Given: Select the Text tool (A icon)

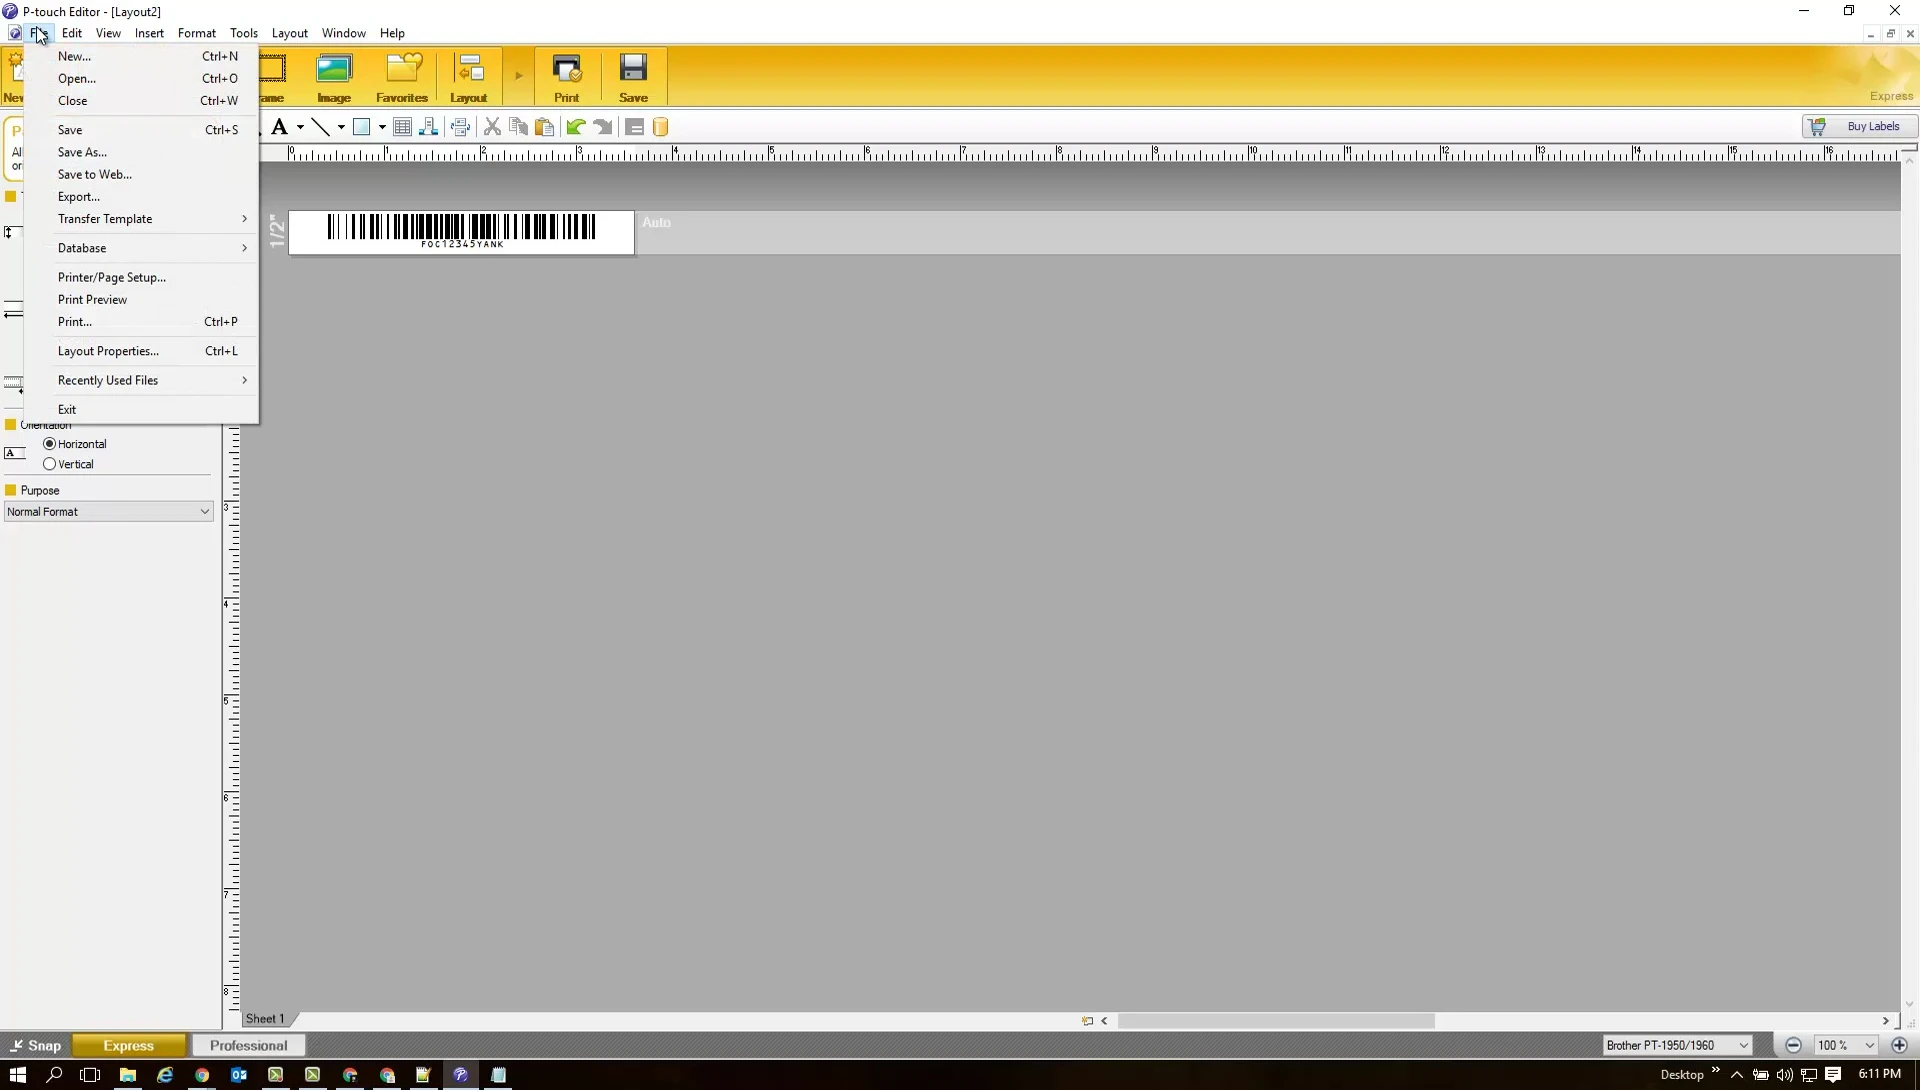Looking at the screenshot, I should [279, 127].
